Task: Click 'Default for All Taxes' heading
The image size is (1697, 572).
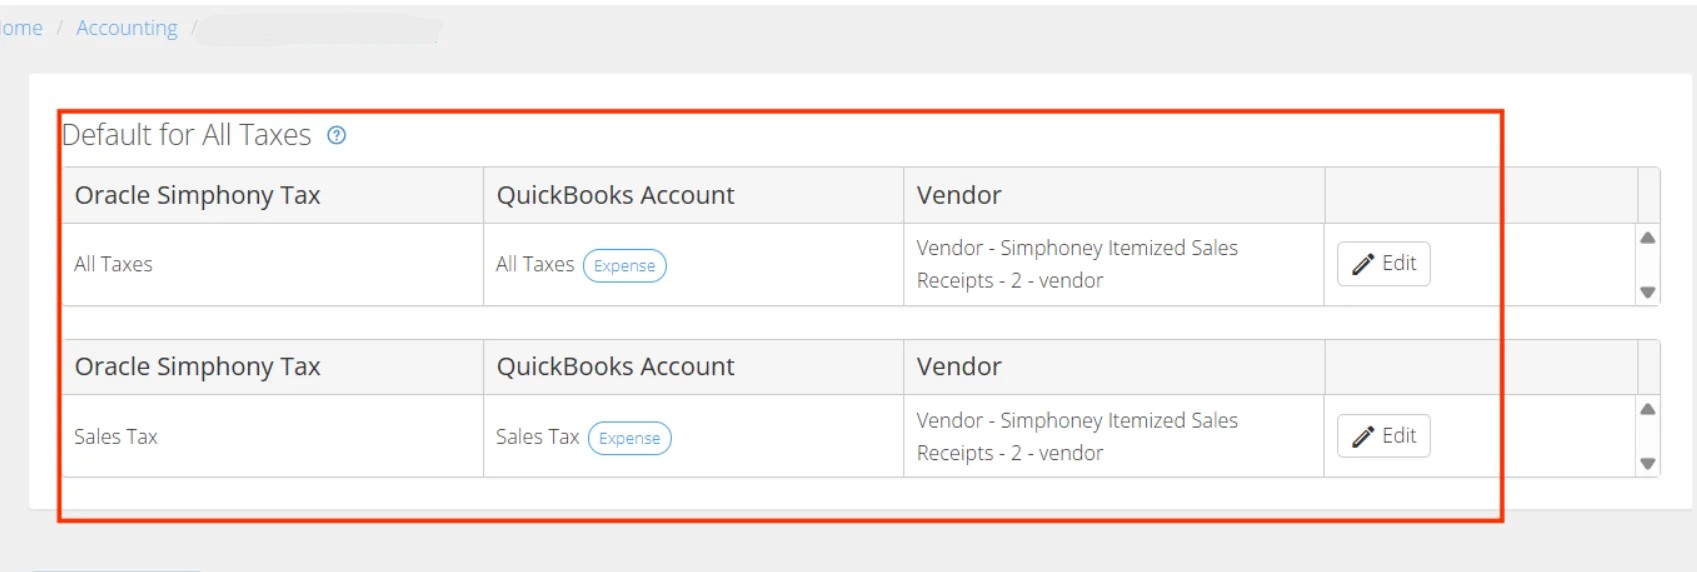Action: 187,135
